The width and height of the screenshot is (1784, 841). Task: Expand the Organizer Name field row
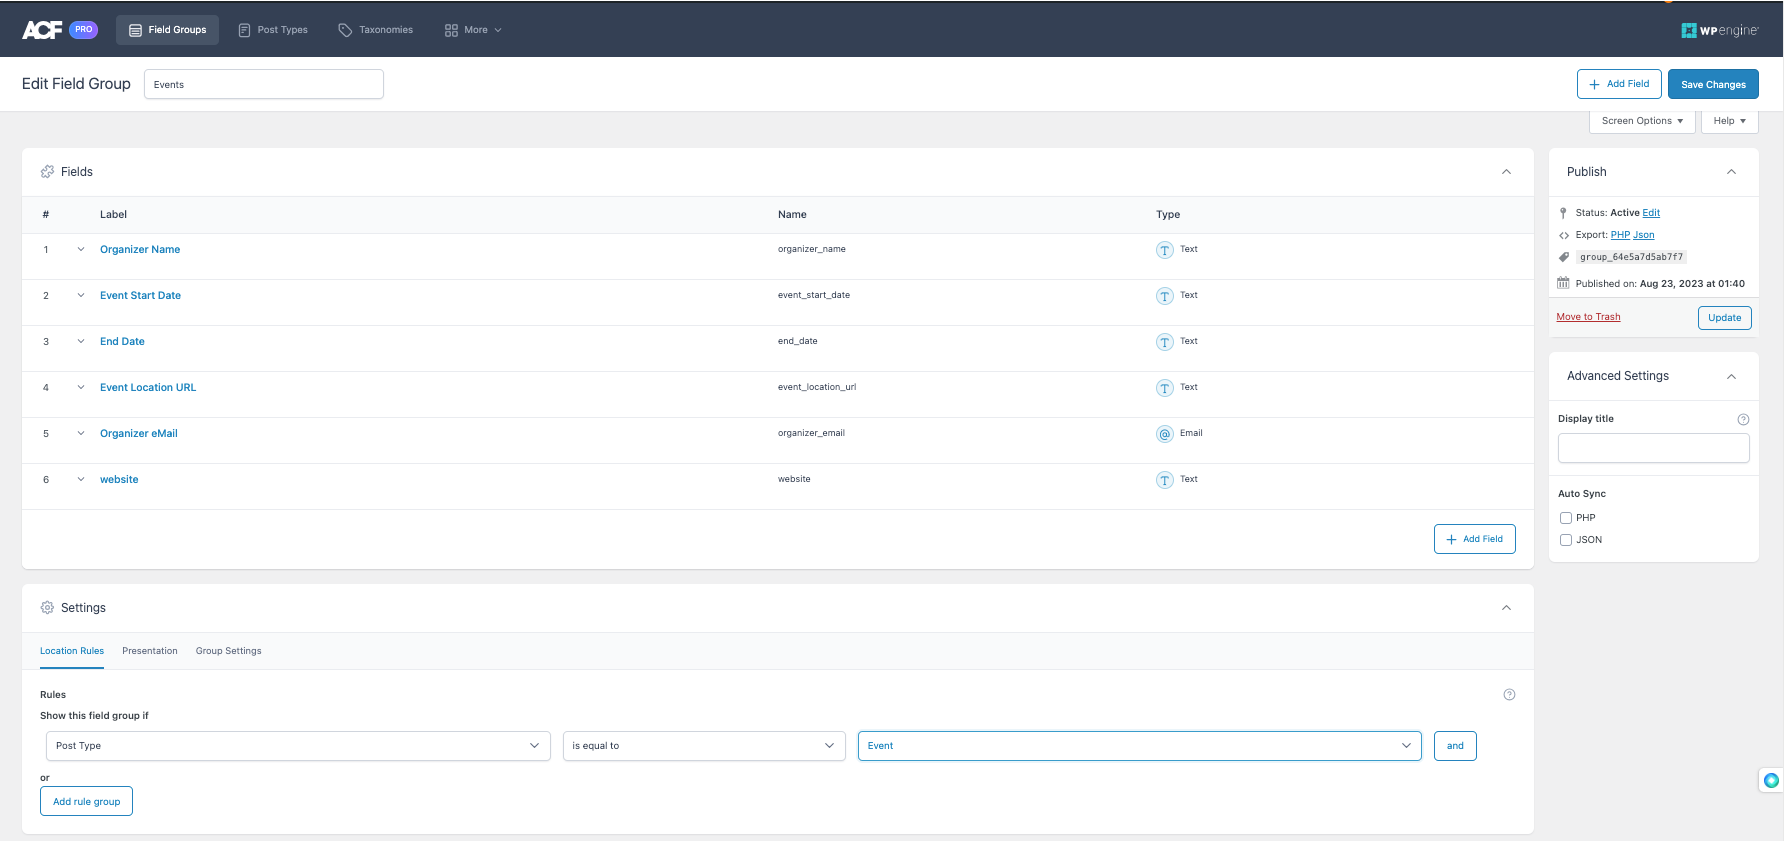pyautogui.click(x=81, y=250)
